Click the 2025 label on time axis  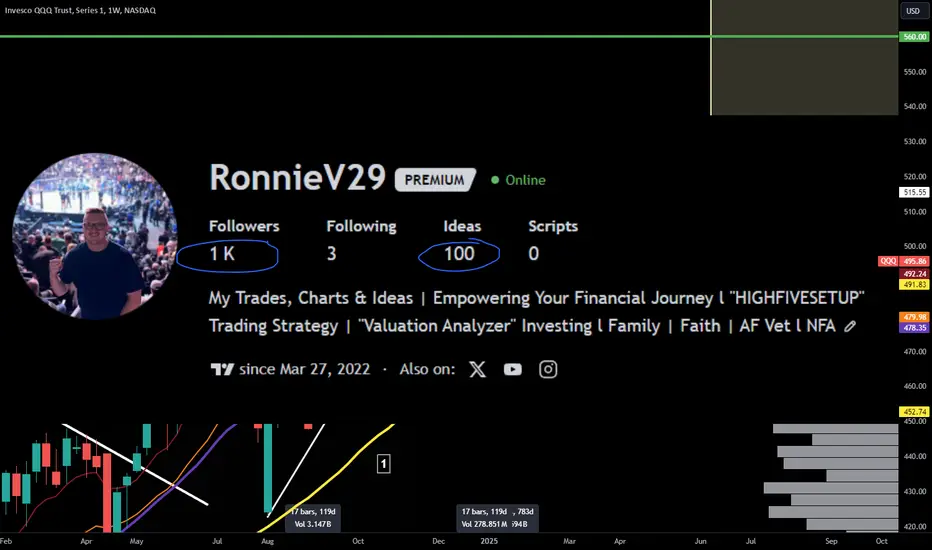tap(489, 541)
